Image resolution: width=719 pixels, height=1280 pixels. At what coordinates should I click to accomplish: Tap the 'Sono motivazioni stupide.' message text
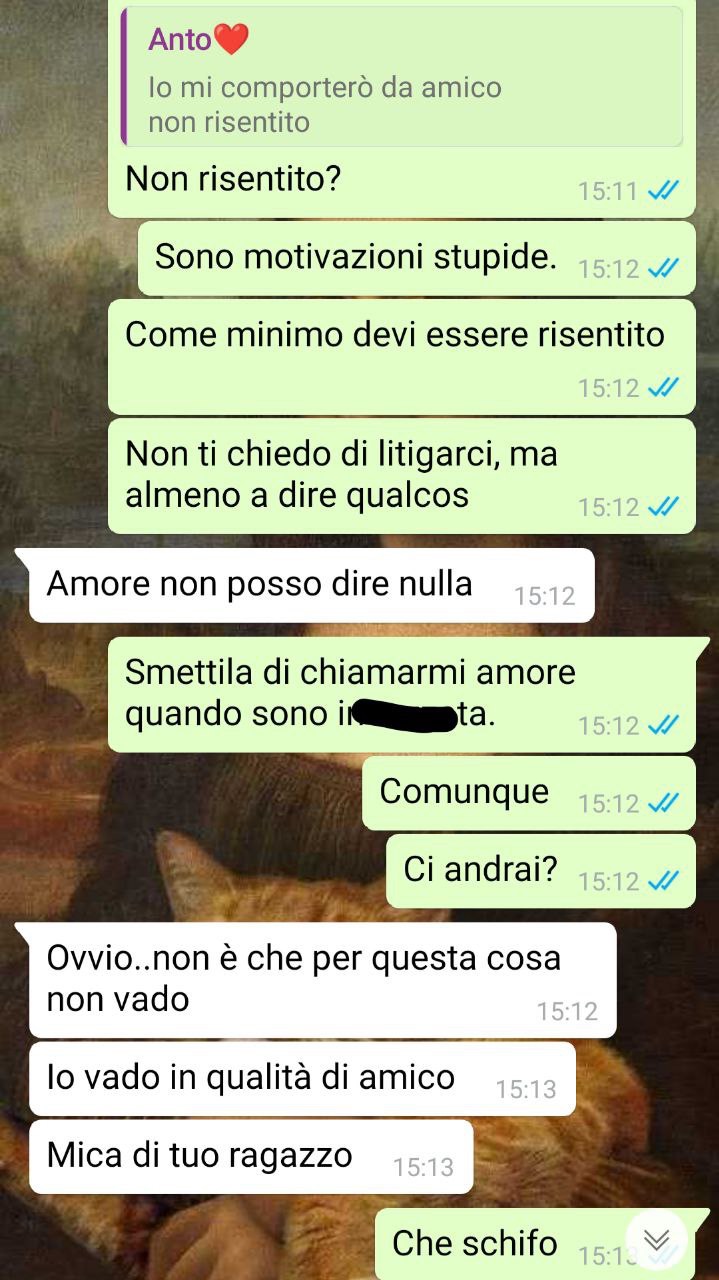356,257
